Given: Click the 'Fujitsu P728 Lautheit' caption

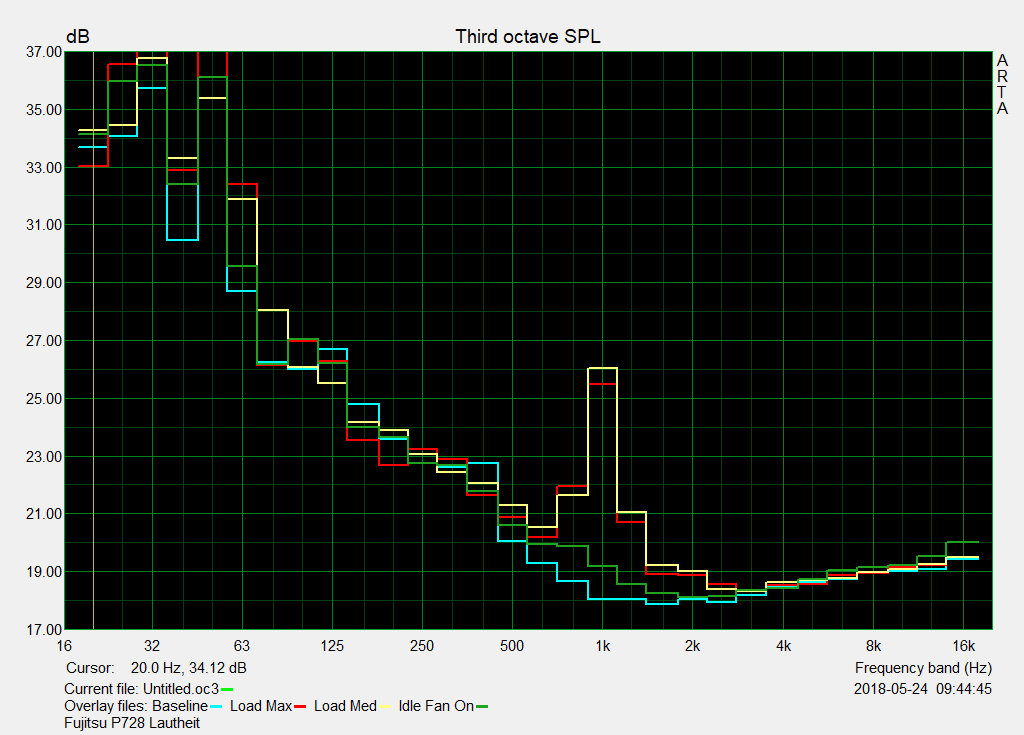Looking at the screenshot, I should click(x=132, y=723).
